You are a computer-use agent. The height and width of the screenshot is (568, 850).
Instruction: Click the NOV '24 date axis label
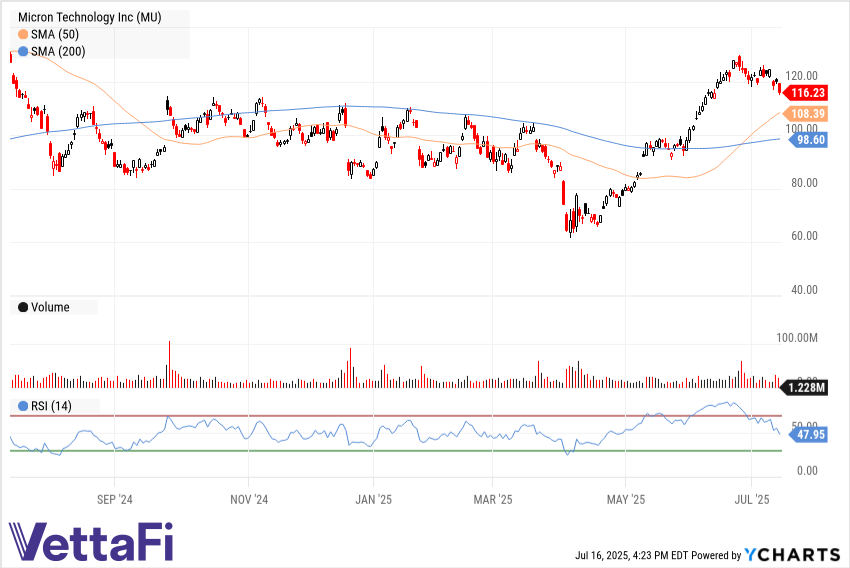pos(249,499)
